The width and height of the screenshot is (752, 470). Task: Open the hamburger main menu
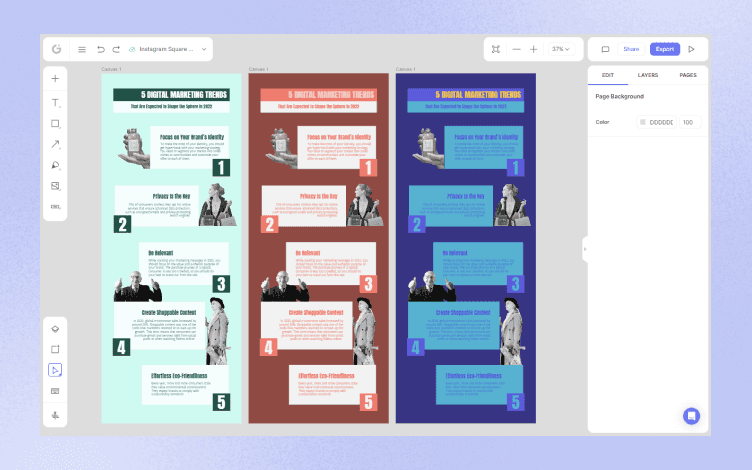point(82,49)
